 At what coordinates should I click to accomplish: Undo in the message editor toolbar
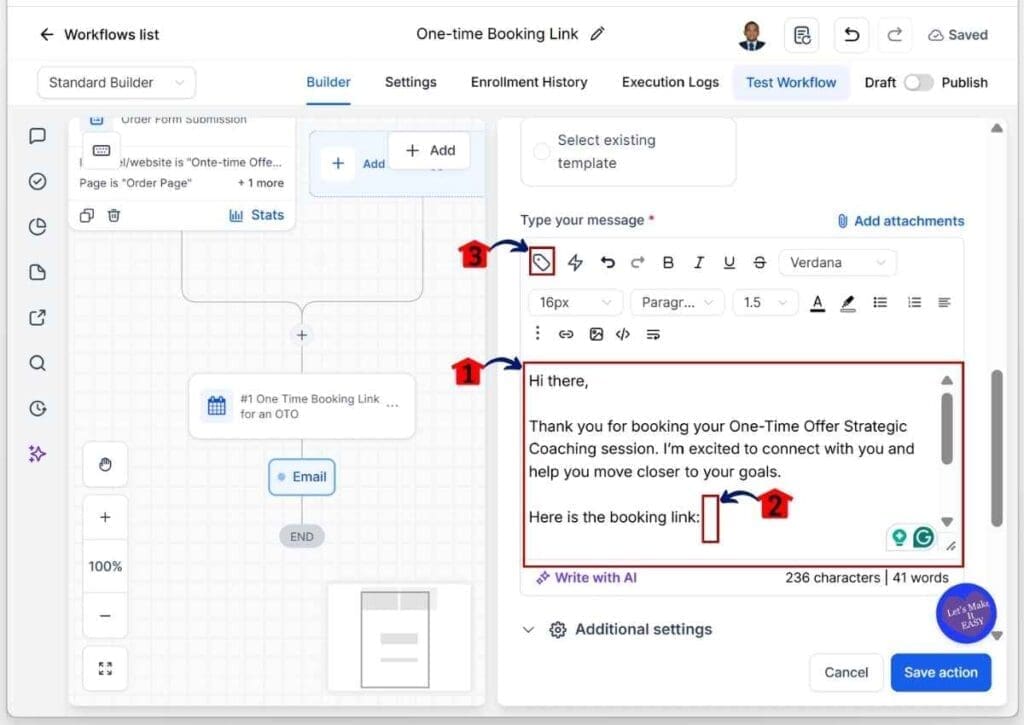click(x=607, y=263)
